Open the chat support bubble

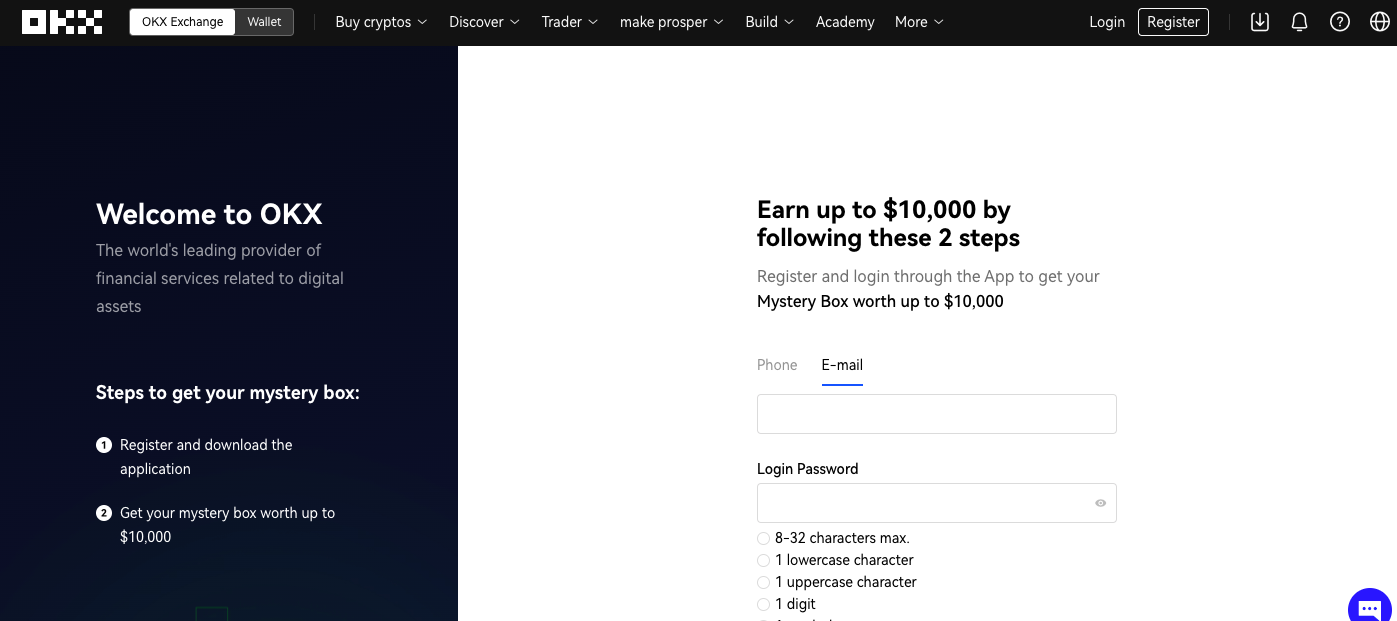(x=1370, y=608)
